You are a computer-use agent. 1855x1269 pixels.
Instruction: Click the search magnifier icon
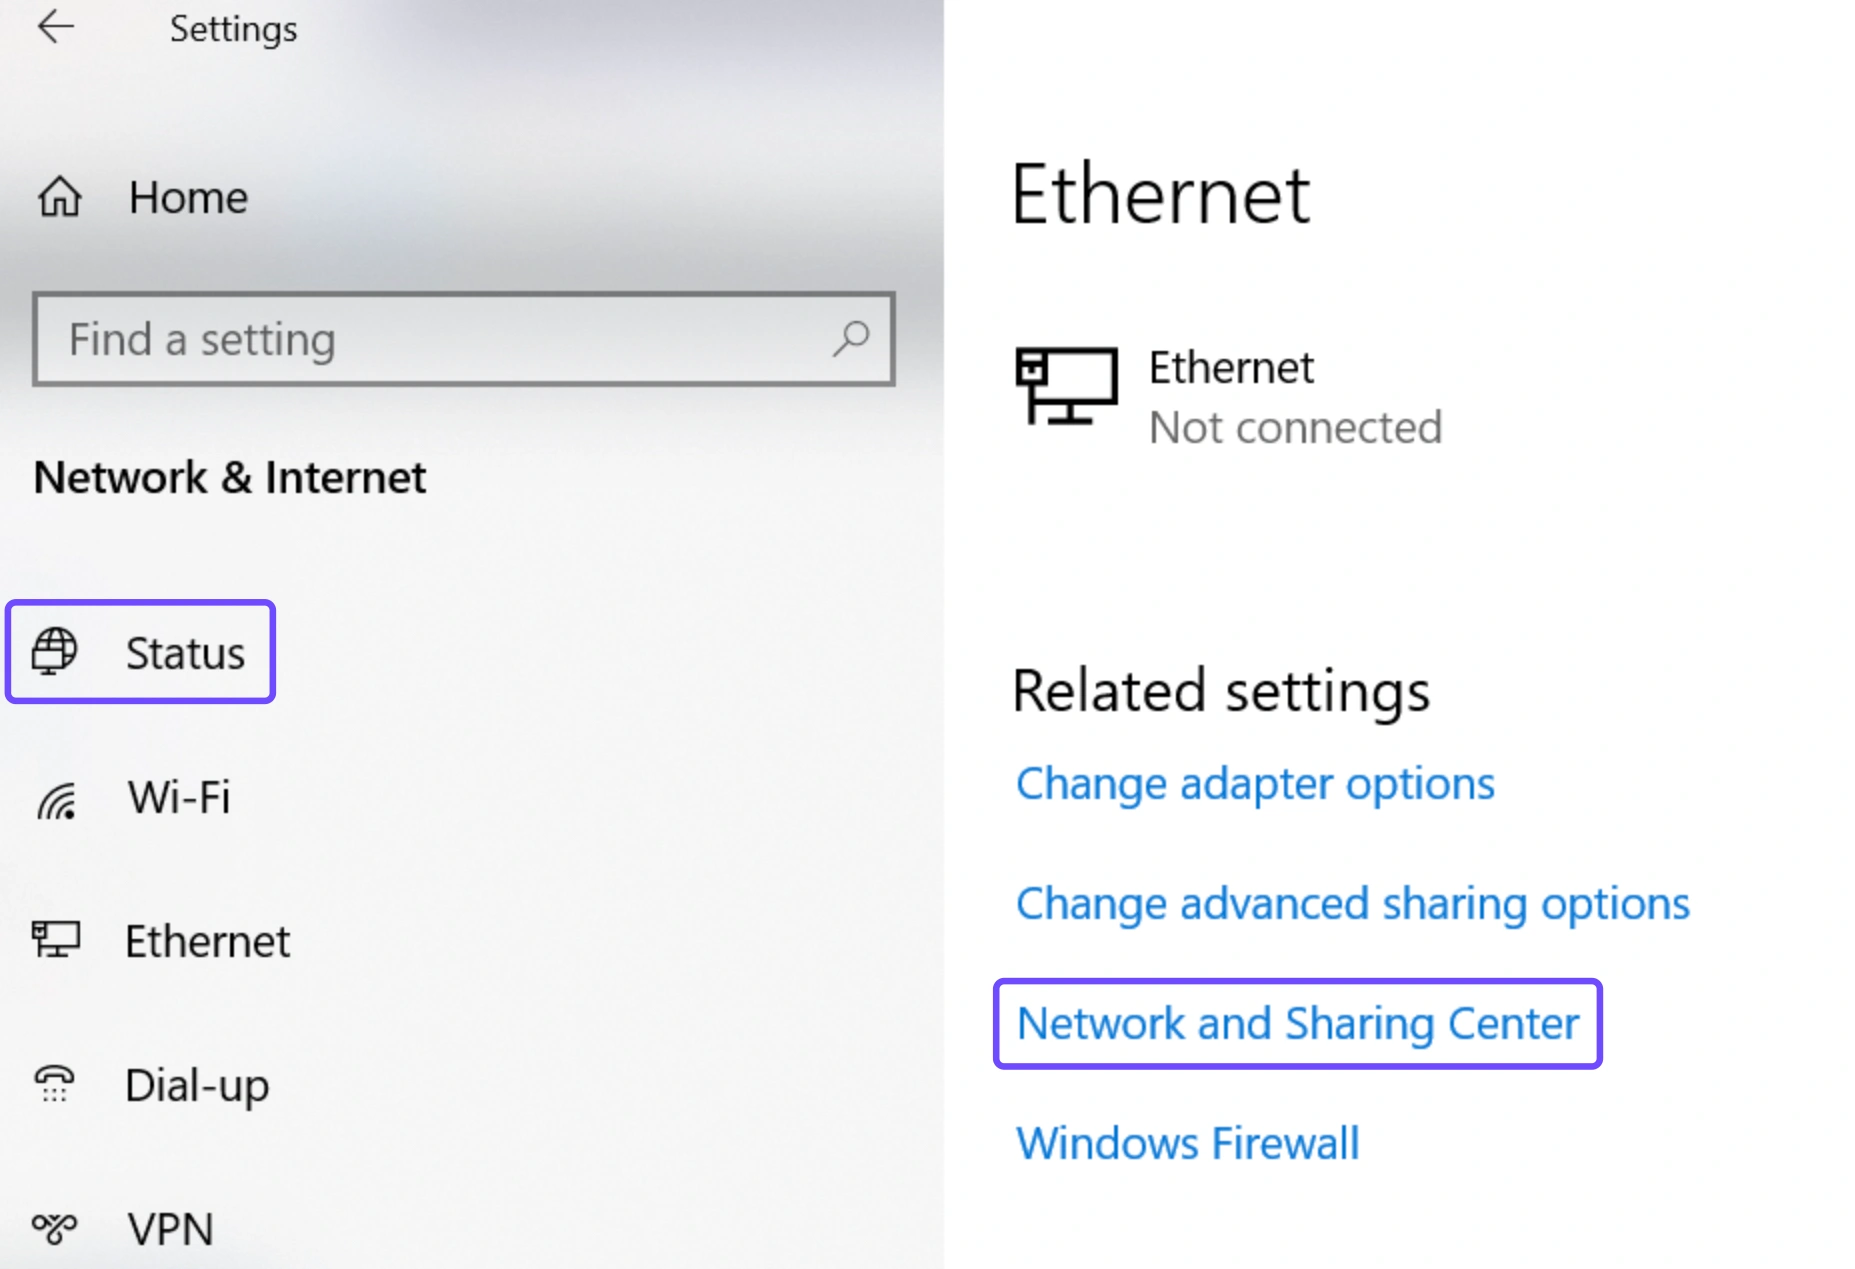click(x=851, y=338)
